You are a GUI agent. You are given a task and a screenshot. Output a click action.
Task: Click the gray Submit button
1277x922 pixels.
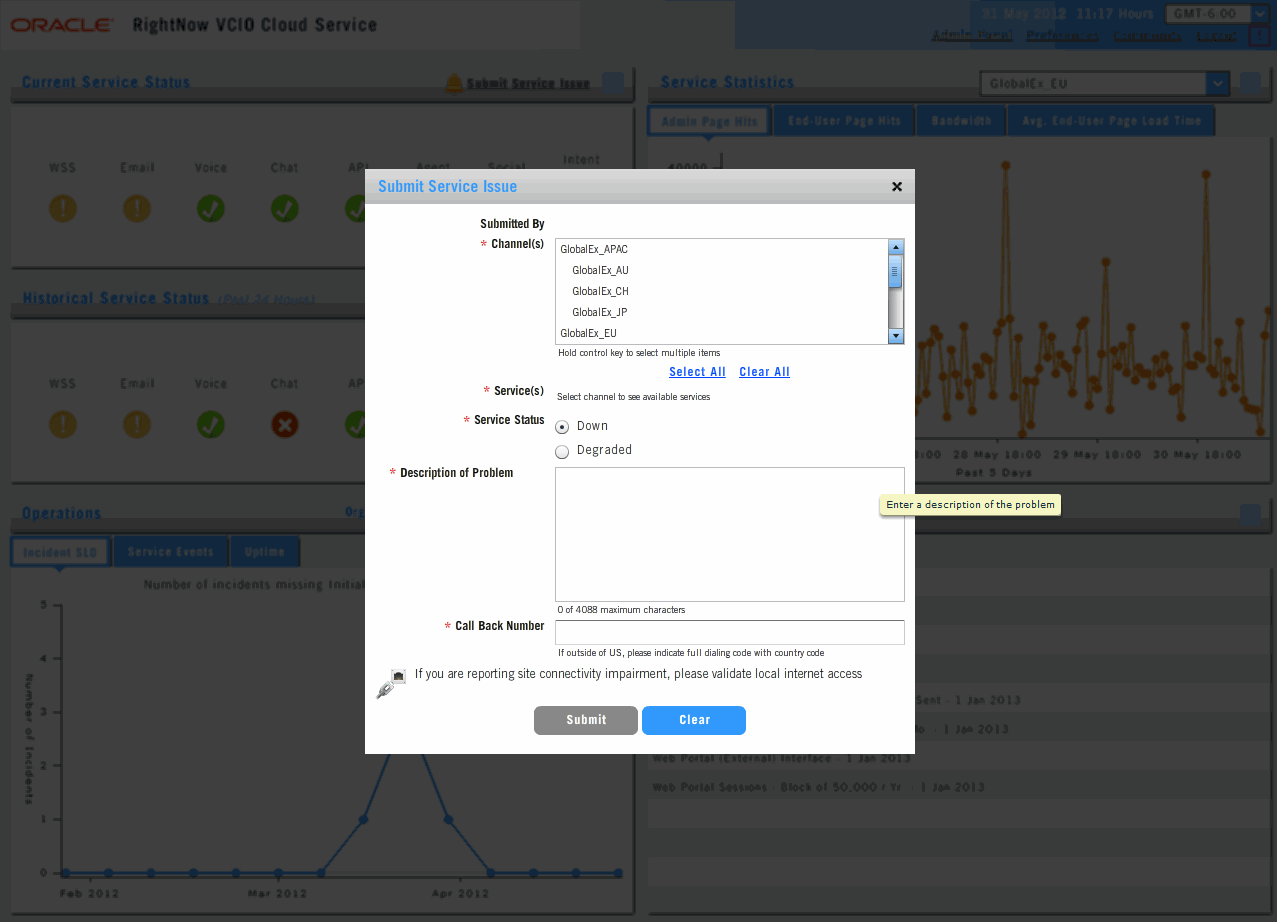coord(586,720)
